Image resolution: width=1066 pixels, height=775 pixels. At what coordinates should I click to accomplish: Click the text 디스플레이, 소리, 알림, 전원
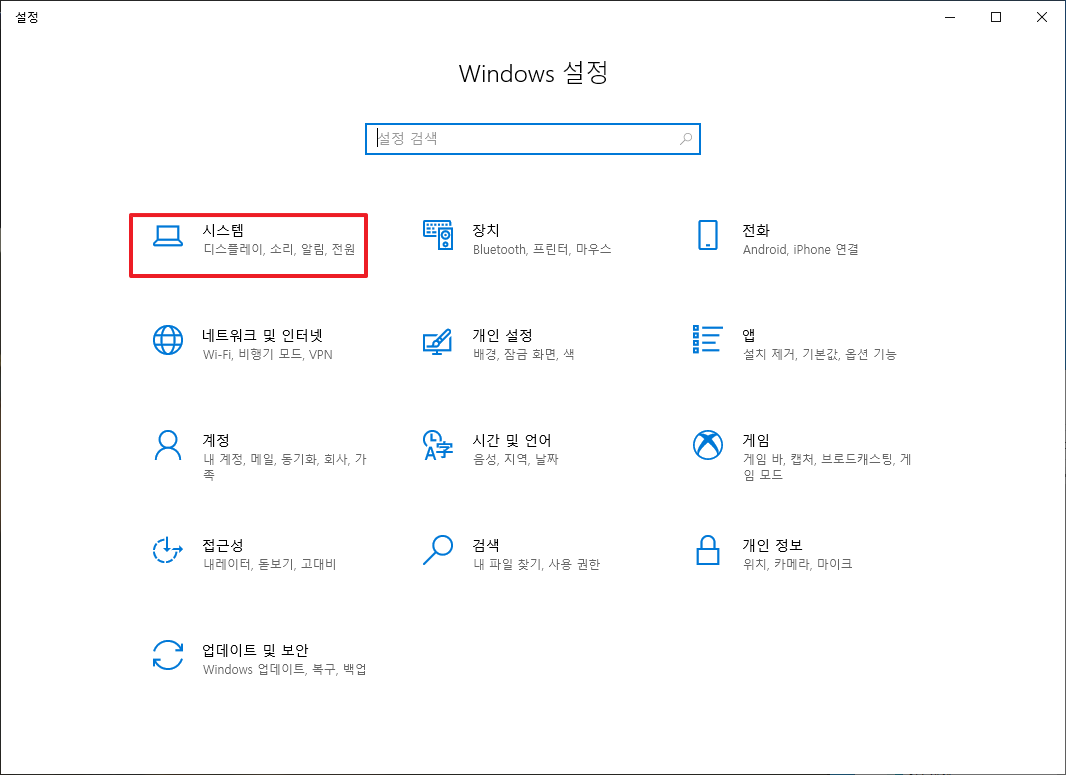pyautogui.click(x=279, y=249)
